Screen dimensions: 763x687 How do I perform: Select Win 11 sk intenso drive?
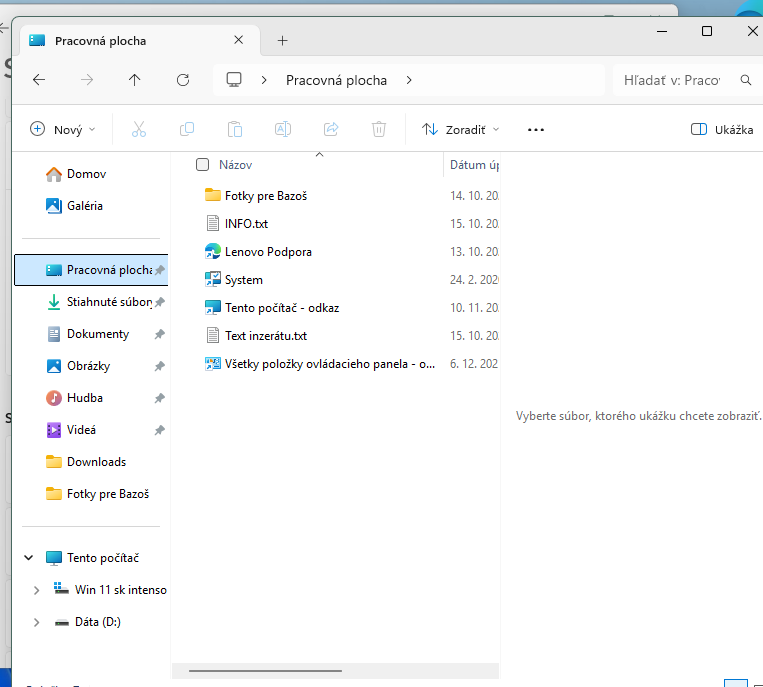(x=110, y=590)
